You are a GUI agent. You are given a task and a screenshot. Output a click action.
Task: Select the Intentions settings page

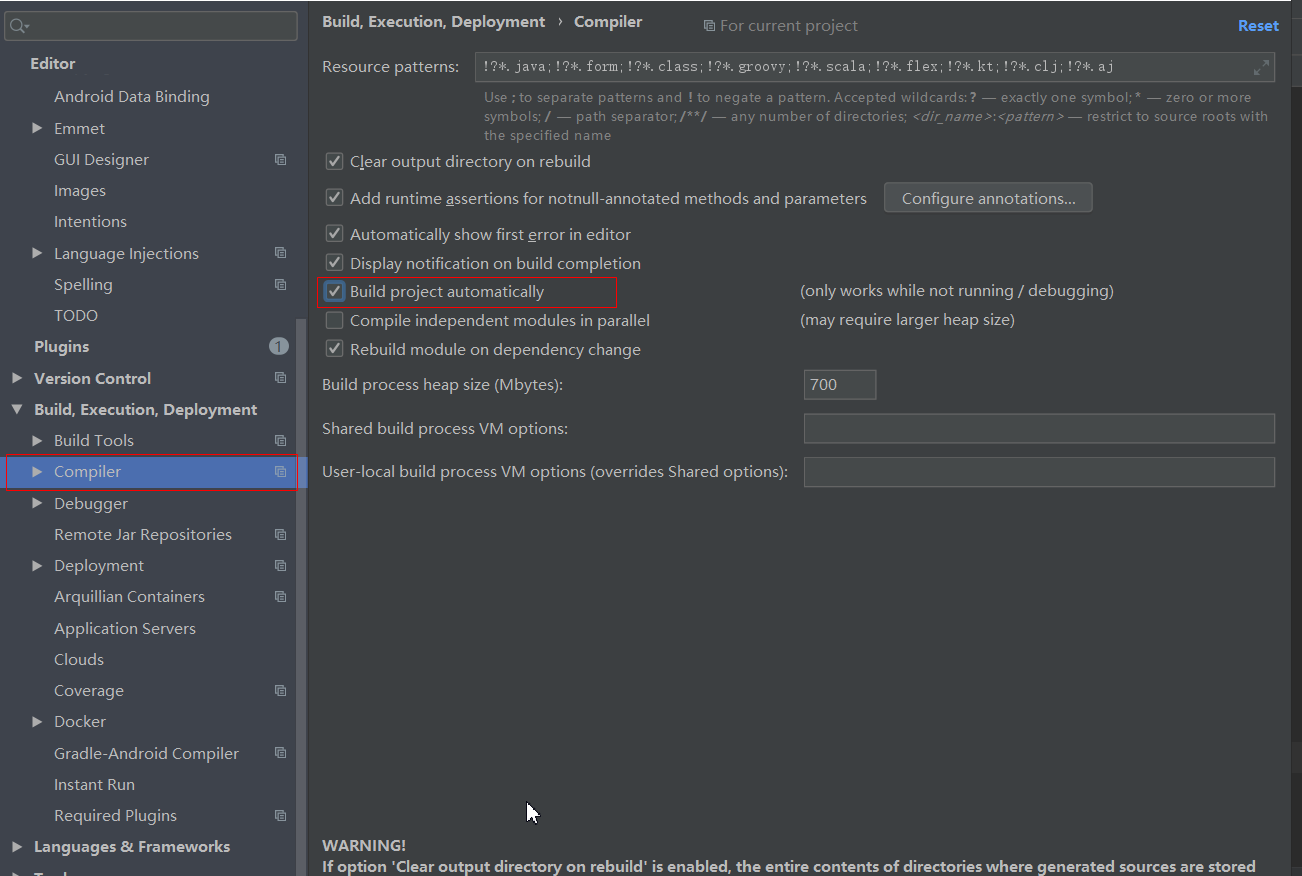(90, 221)
